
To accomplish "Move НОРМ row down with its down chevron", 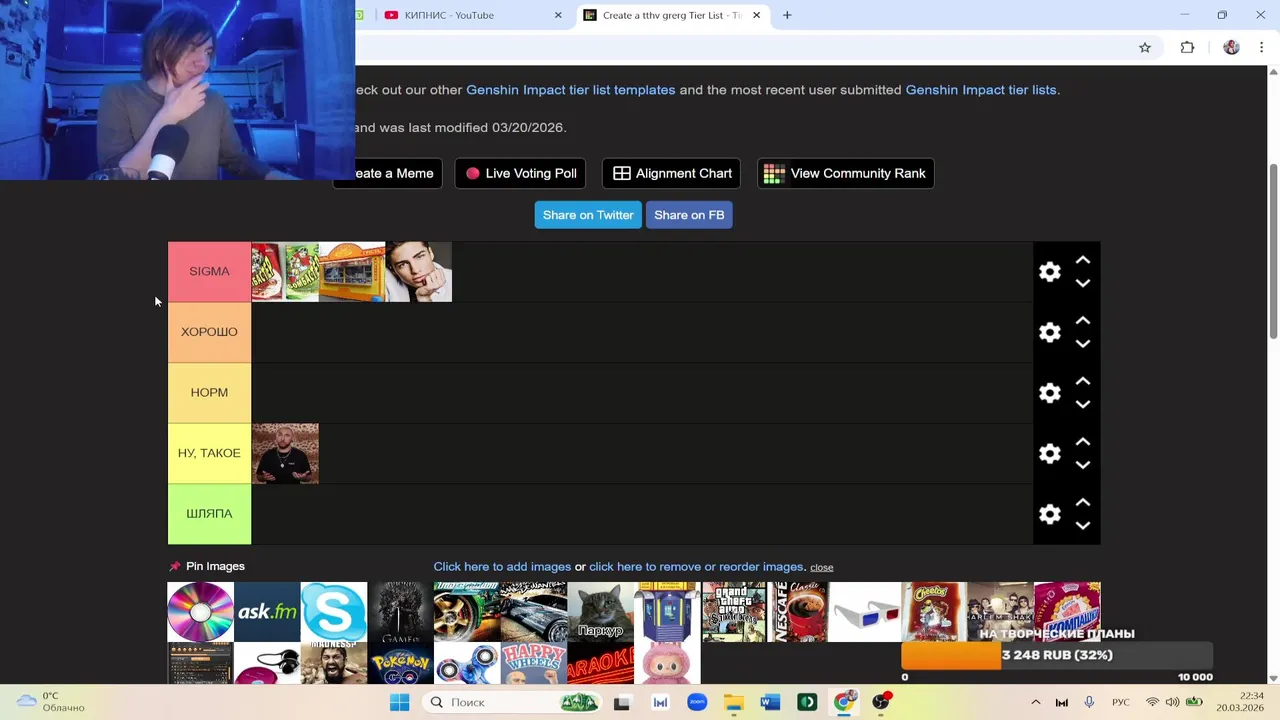I will pyautogui.click(x=1082, y=404).
